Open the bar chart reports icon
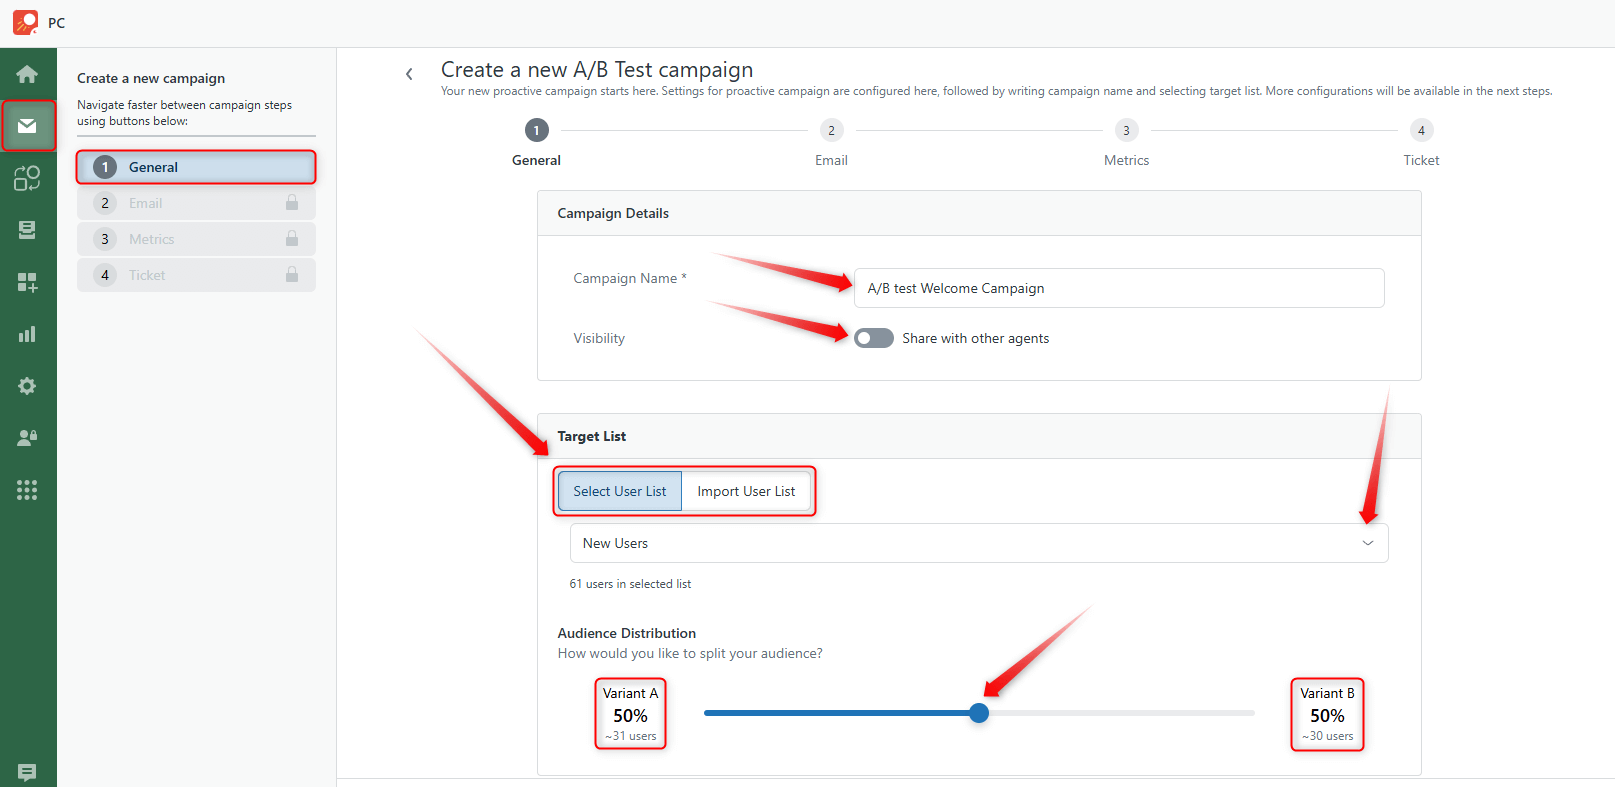 click(x=27, y=334)
